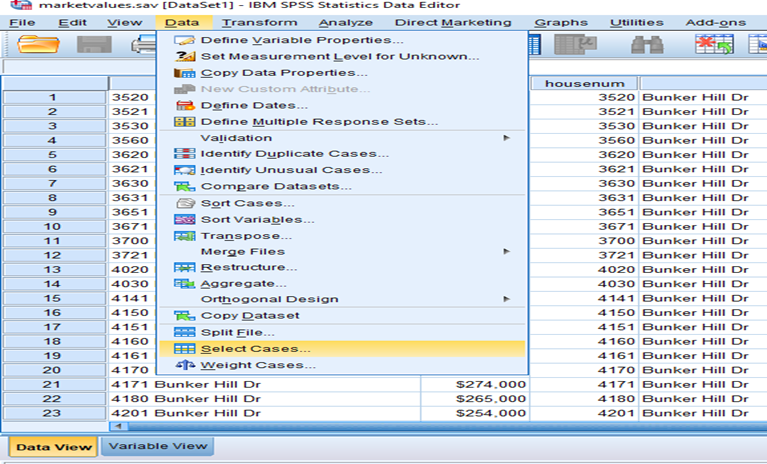The width and height of the screenshot is (767, 464).
Task: Click the cell '4171 Bunker Hill Dr' in row 21
Action: pyautogui.click(x=264, y=384)
